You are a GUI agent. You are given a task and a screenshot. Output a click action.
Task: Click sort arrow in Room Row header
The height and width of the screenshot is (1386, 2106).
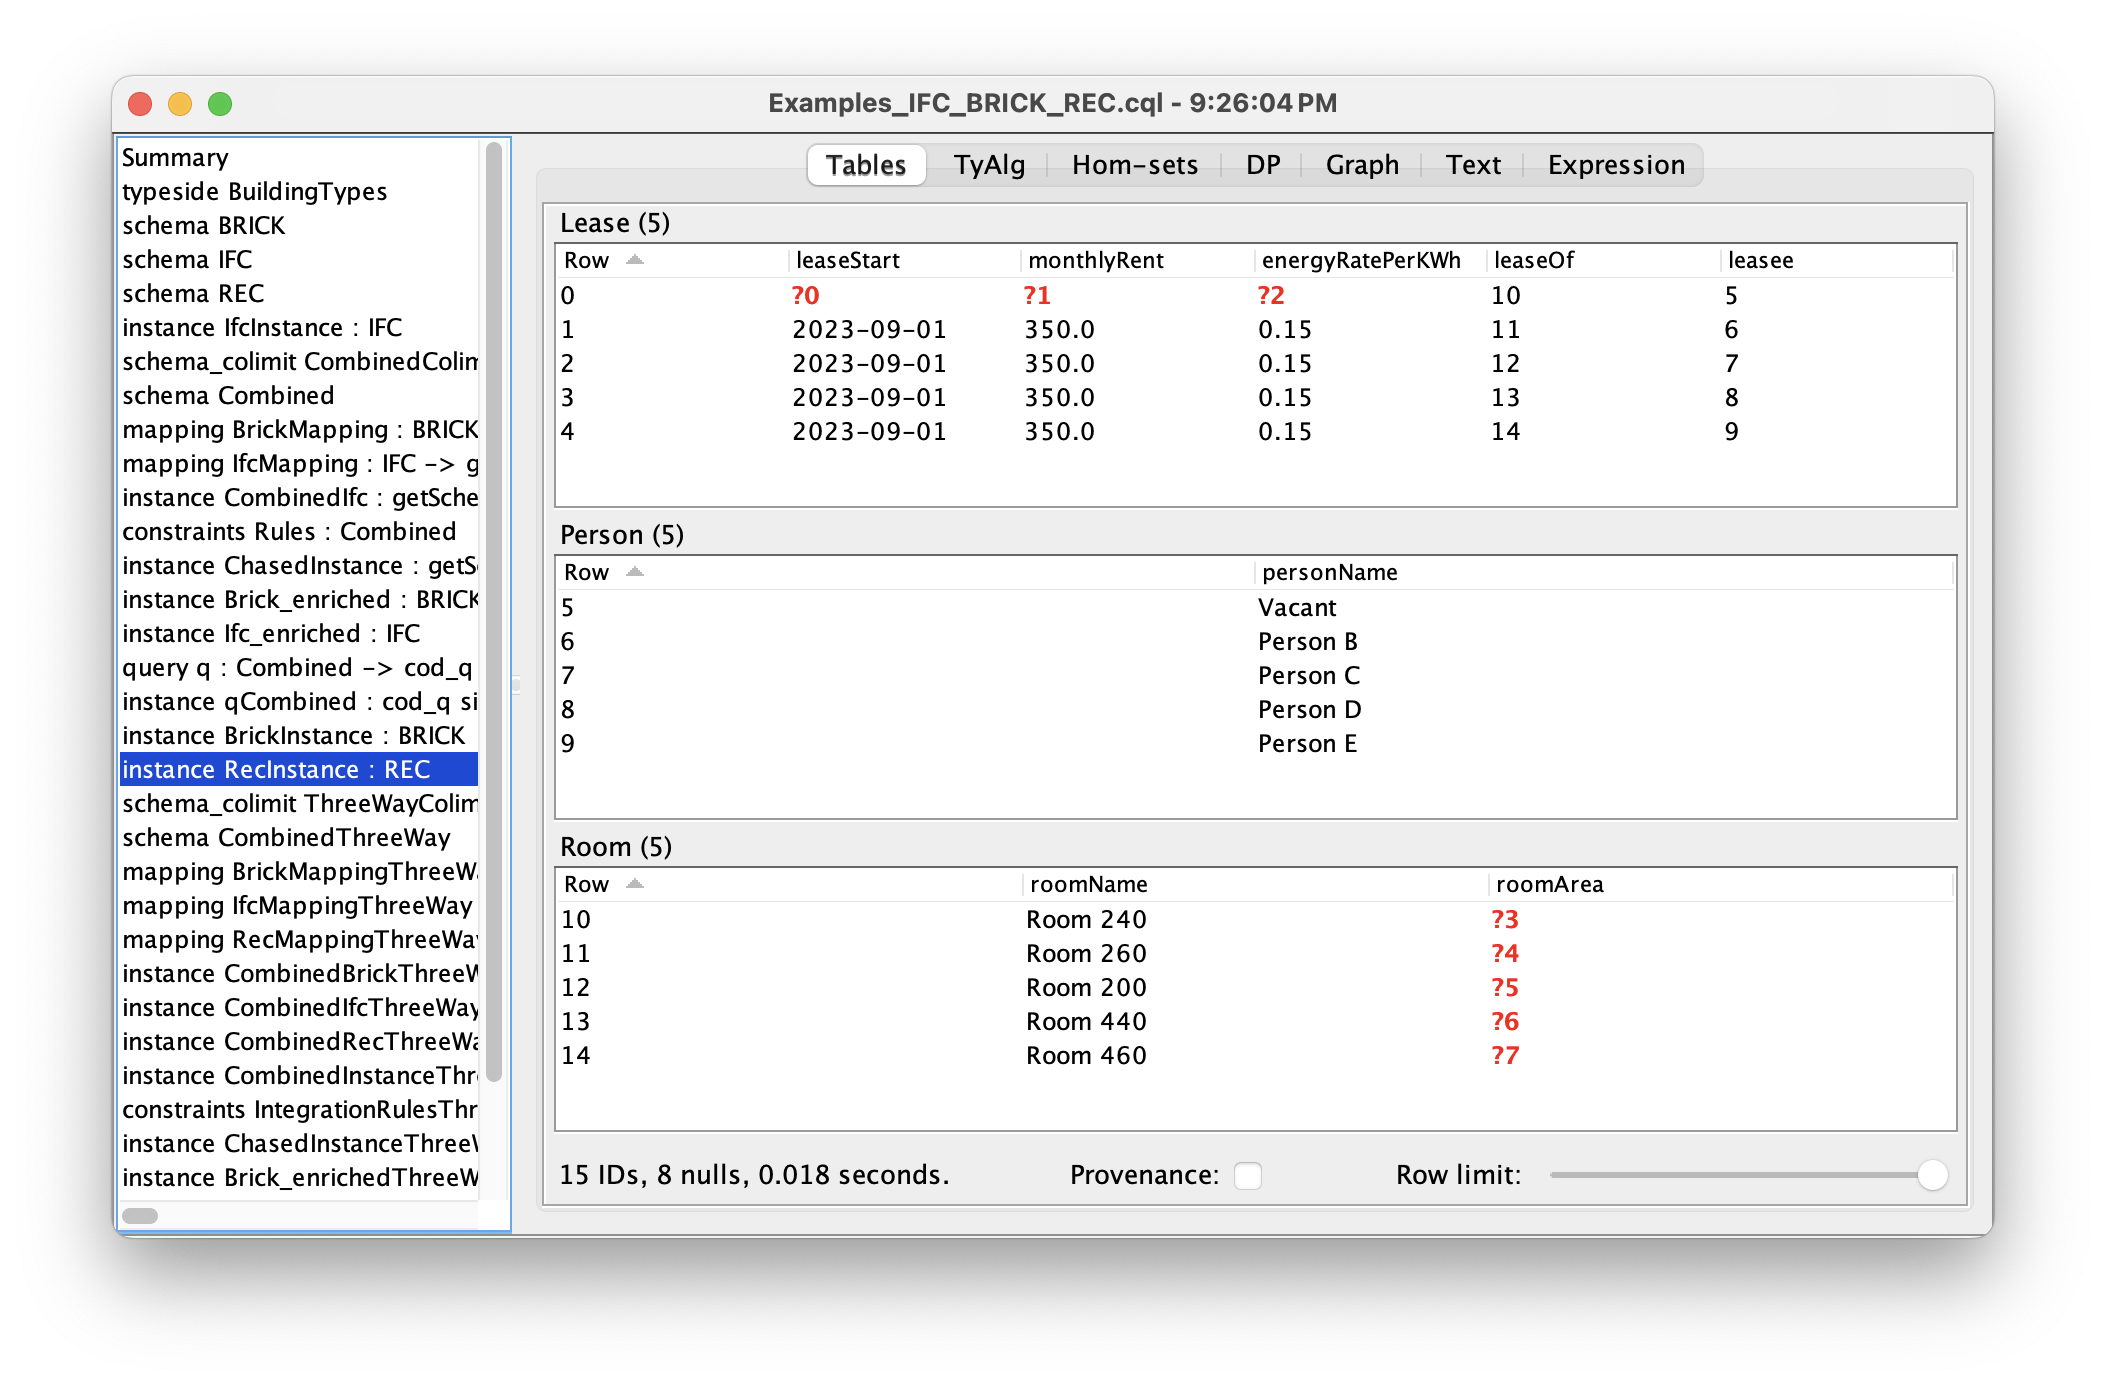coord(634,884)
